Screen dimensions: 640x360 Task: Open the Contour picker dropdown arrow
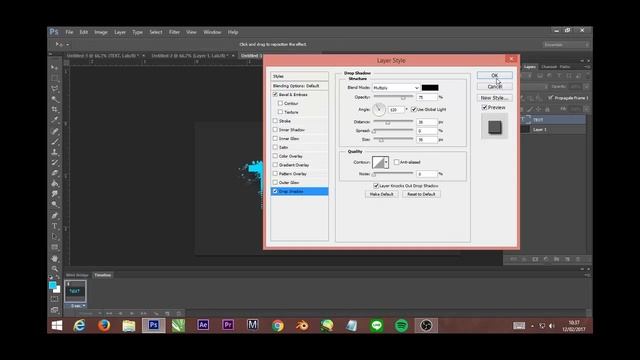tap(386, 162)
